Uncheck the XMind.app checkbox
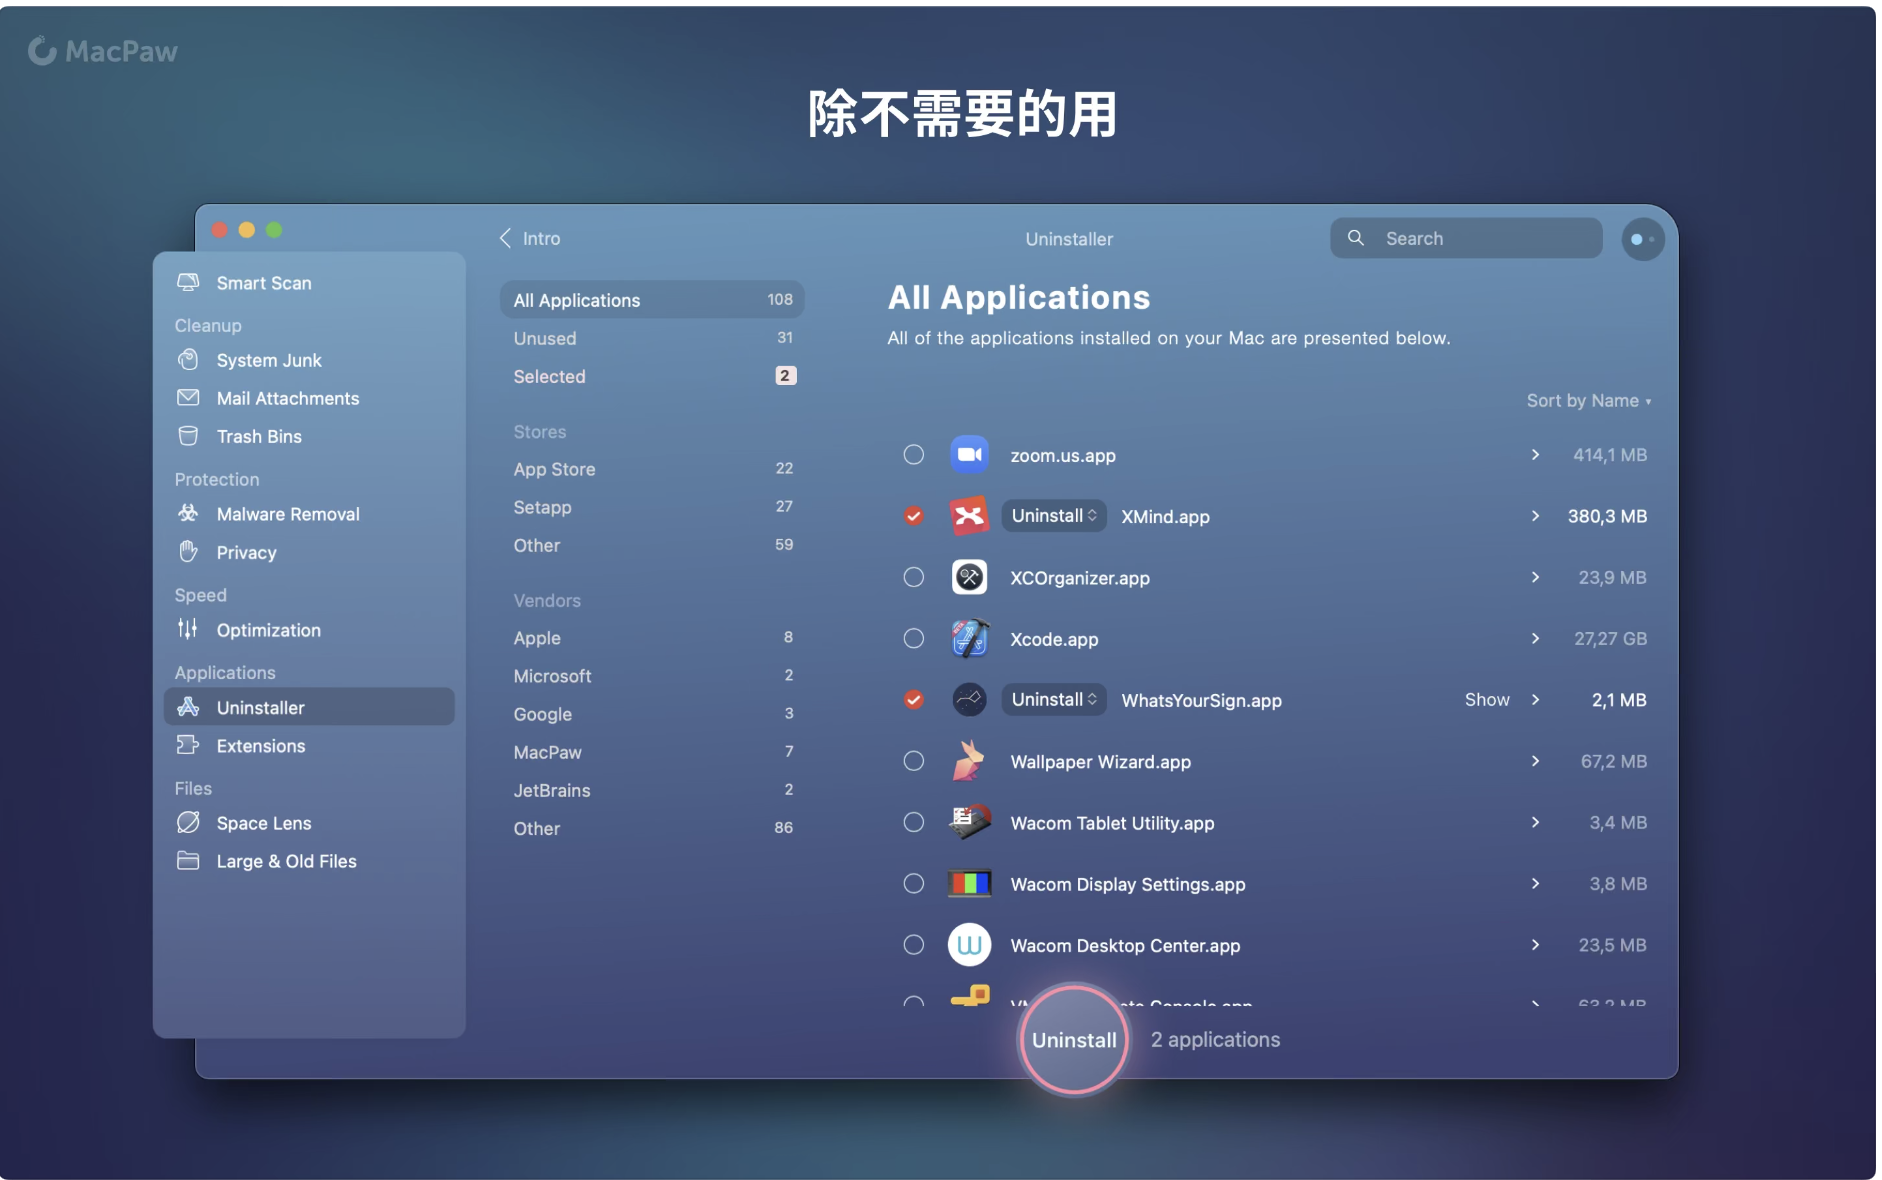Image resolution: width=1882 pixels, height=1180 pixels. click(913, 516)
